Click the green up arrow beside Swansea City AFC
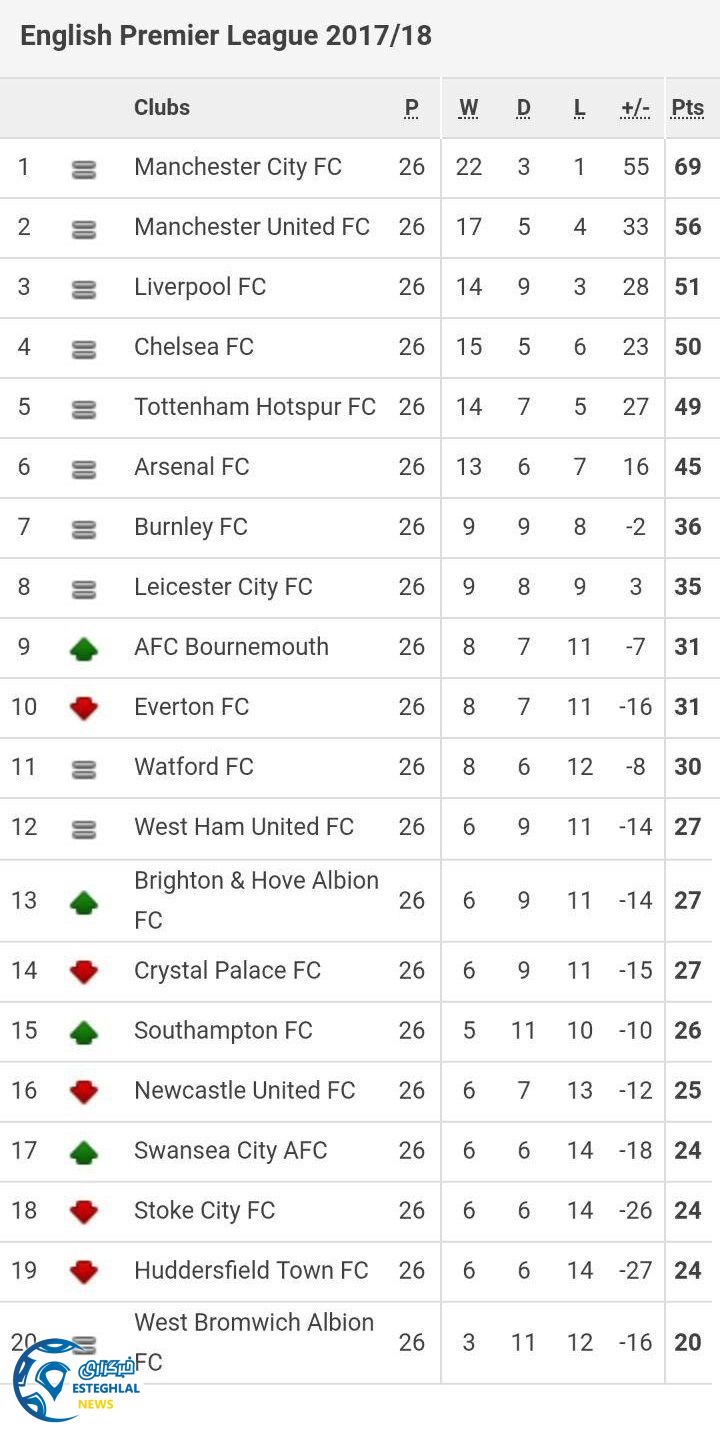Viewport: 720px width, 1444px height. 84,1152
